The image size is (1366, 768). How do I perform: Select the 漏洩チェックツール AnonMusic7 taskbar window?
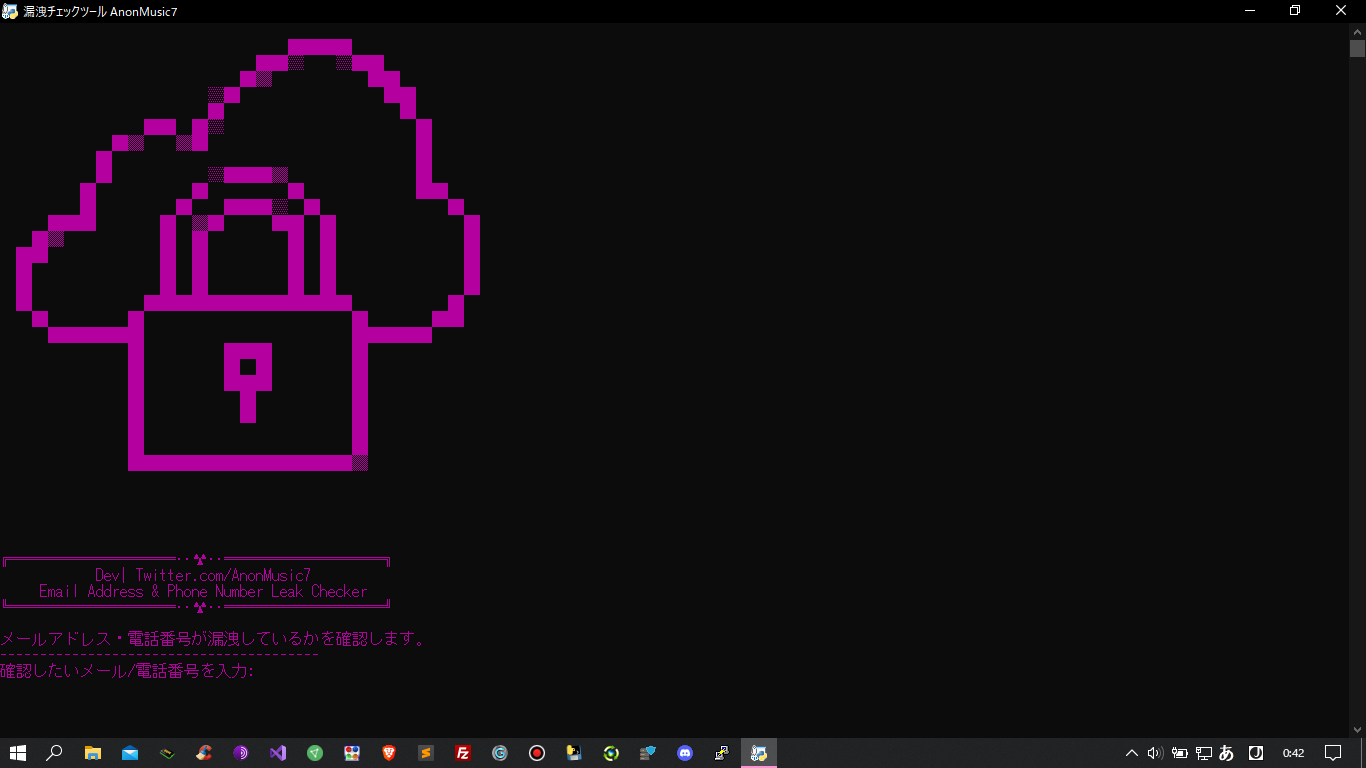tap(758, 753)
